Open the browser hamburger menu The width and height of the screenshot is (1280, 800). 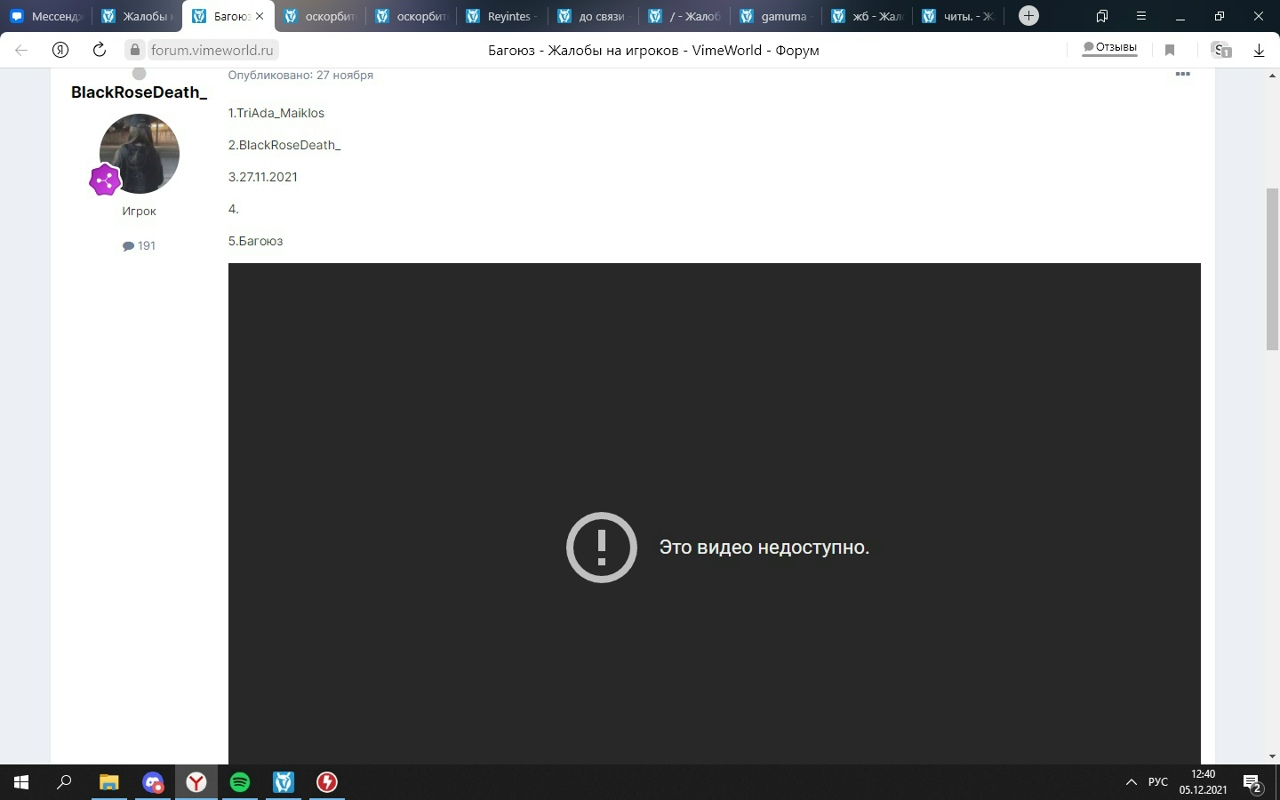(x=1141, y=16)
